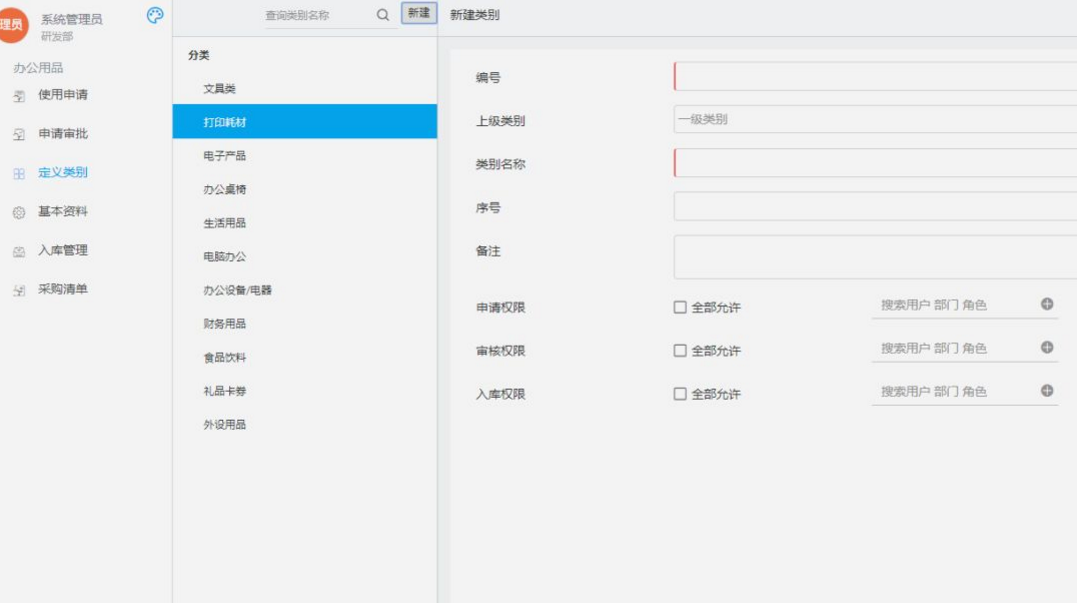This screenshot has height=603, width=1077.
Task: Focus the 类别名称 input field
Action: coord(875,163)
